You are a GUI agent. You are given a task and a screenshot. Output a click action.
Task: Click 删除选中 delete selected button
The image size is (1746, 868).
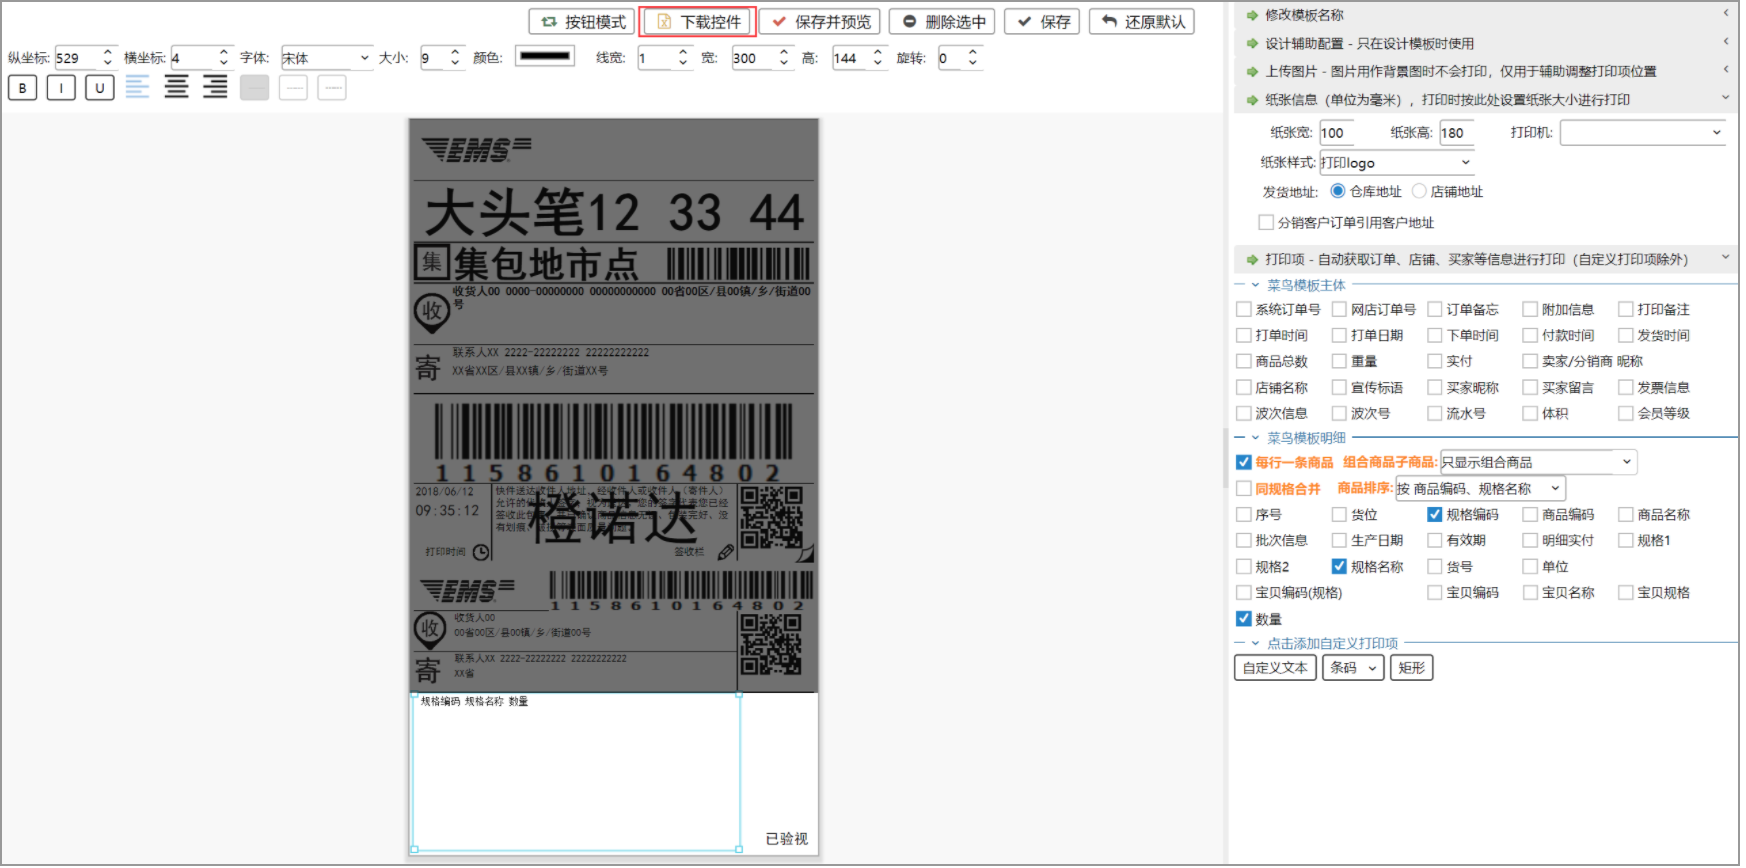[943, 22]
